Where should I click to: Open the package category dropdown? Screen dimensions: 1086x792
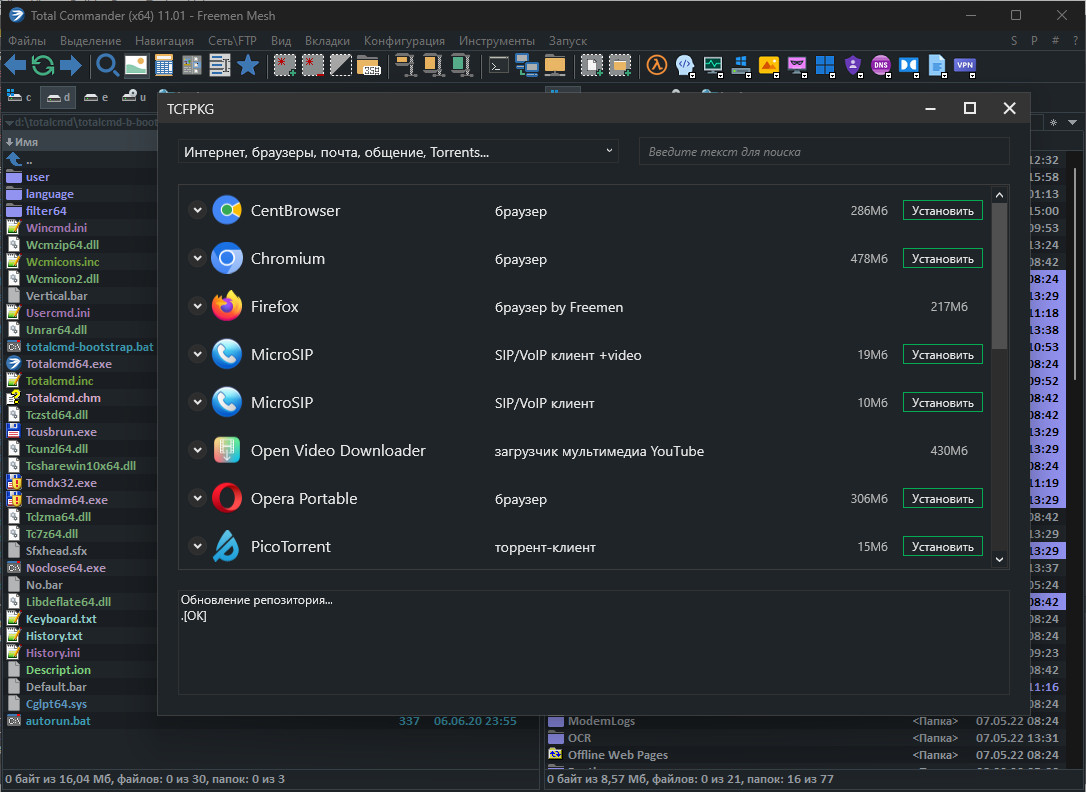tap(399, 152)
